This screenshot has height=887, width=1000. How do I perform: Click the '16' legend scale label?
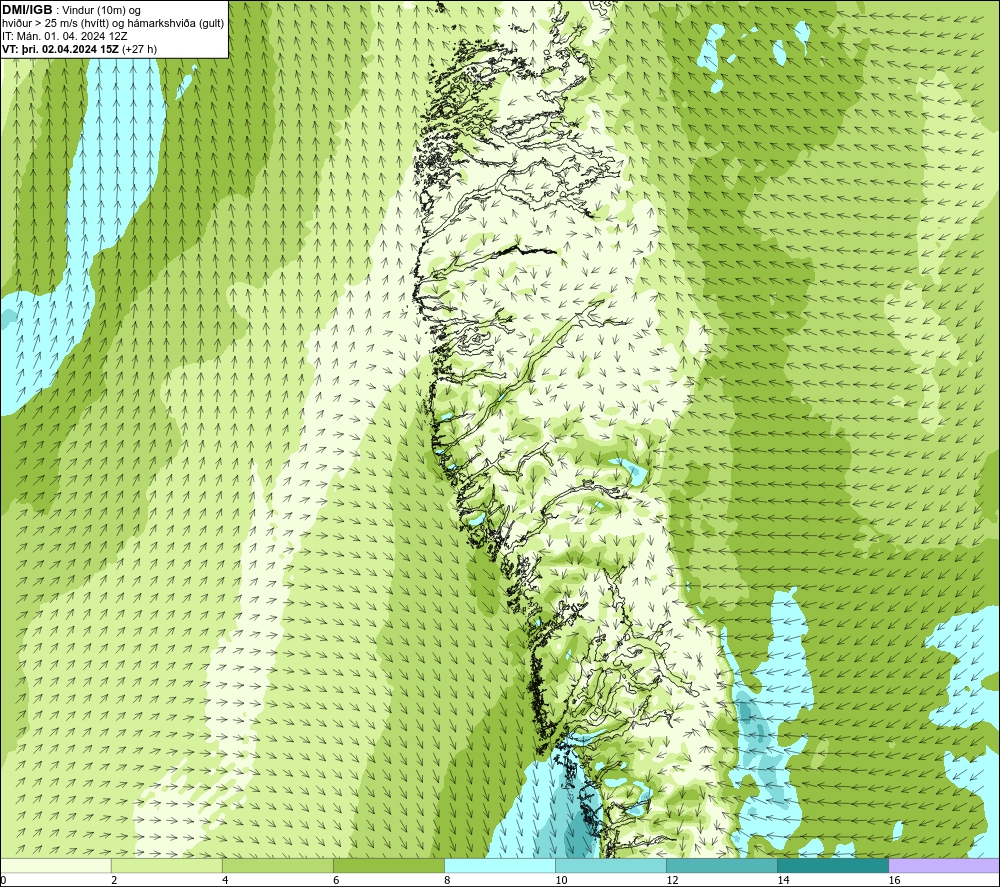[894, 881]
